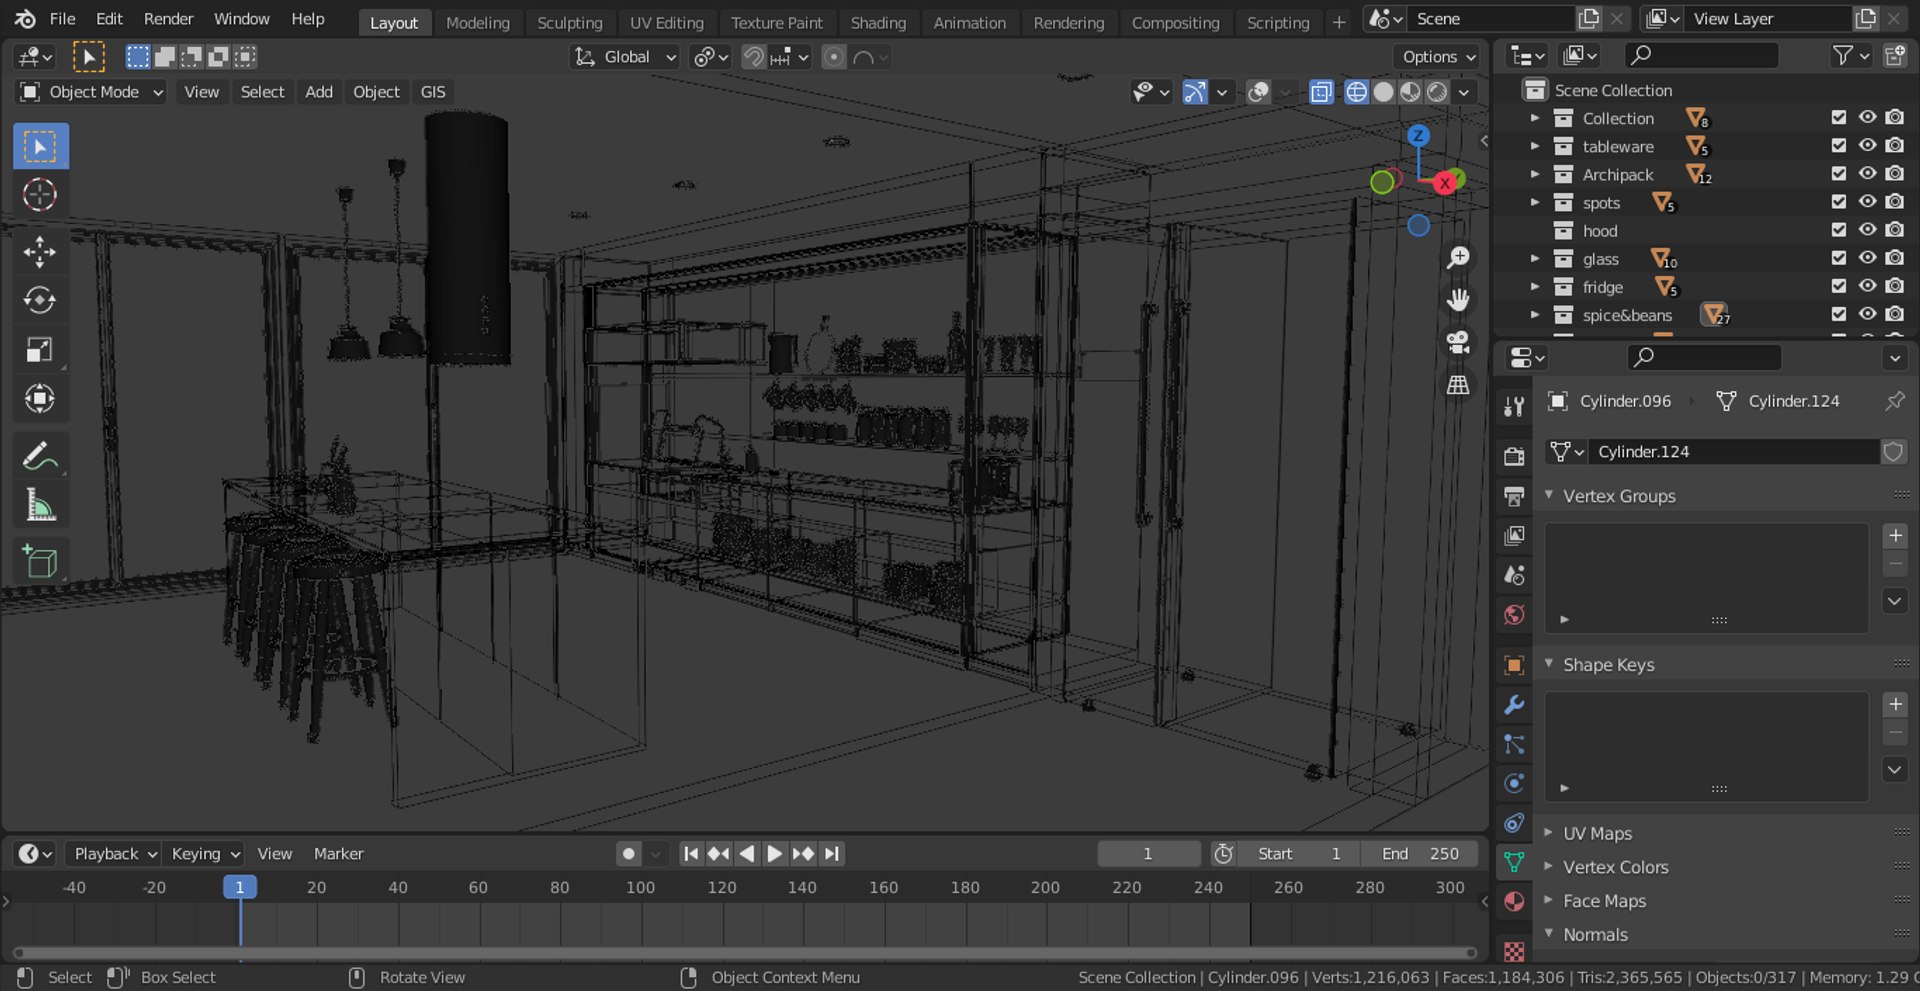Viewport: 1920px width, 991px height.
Task: Expand the Collection tree item
Action: coord(1535,118)
